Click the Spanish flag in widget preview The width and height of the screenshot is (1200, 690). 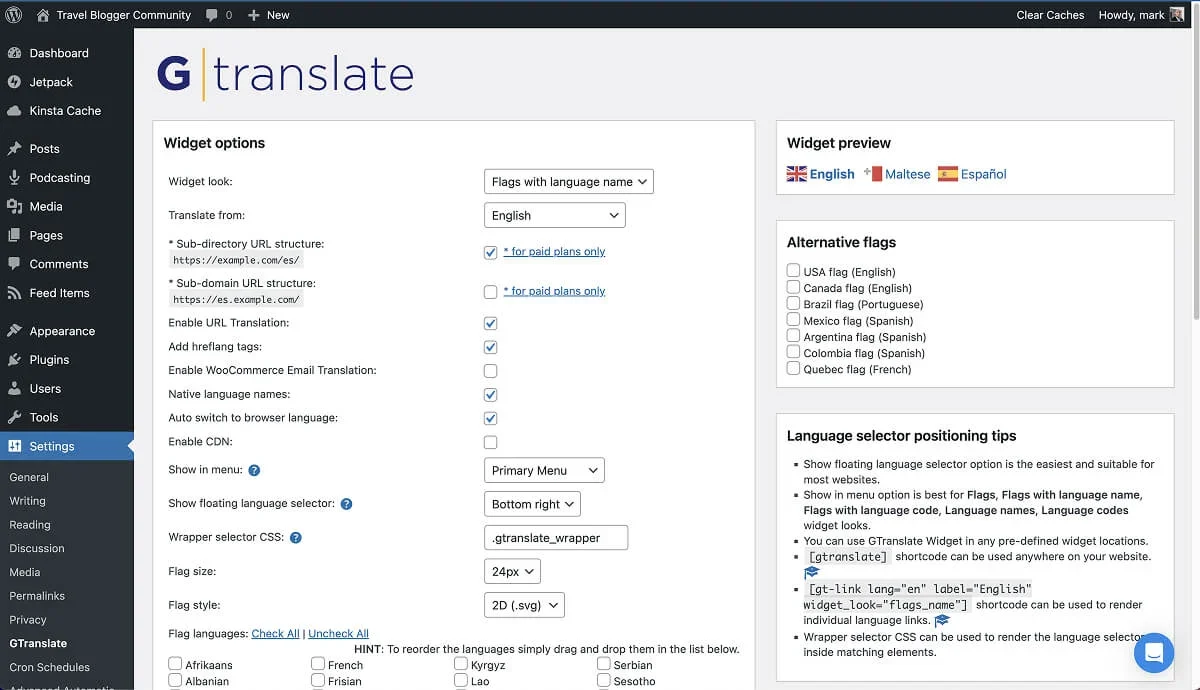(x=948, y=174)
